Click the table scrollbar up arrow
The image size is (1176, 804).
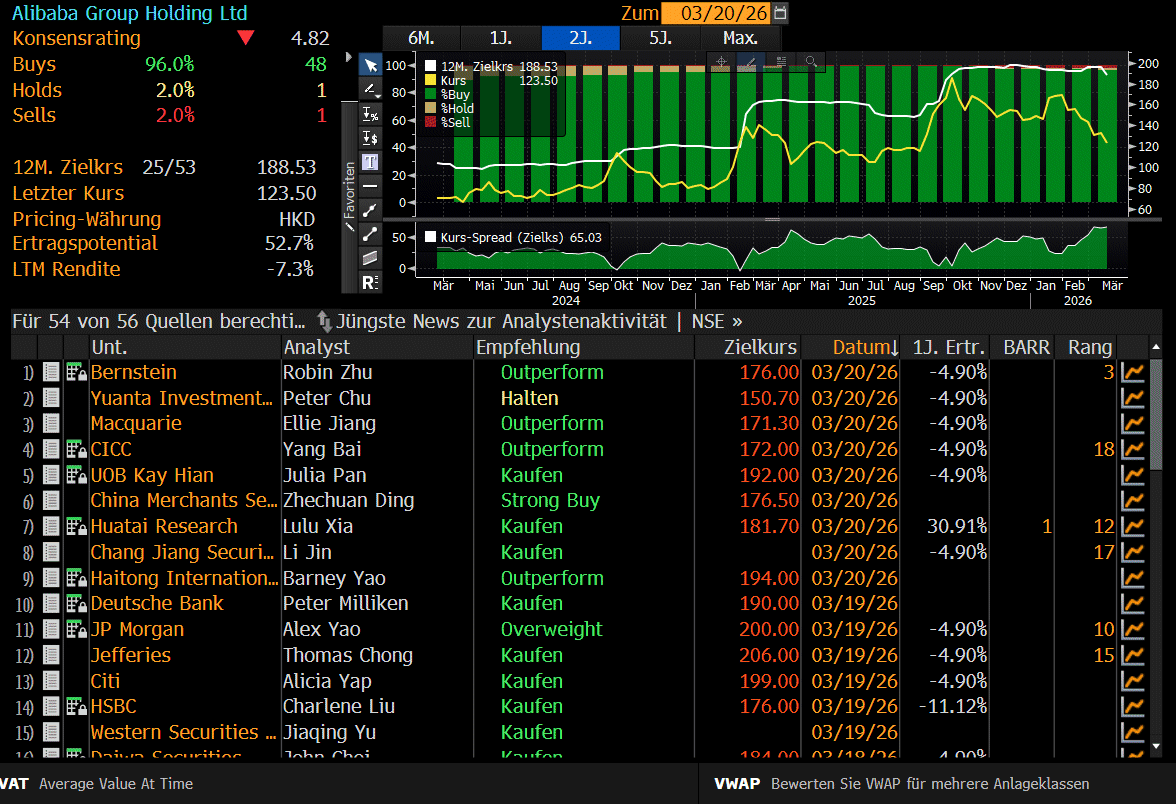tap(1156, 347)
